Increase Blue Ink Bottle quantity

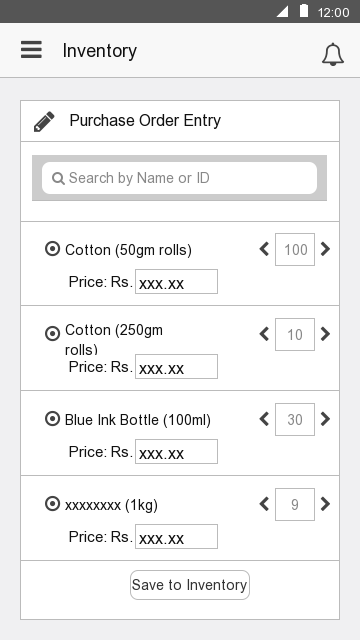tap(325, 419)
